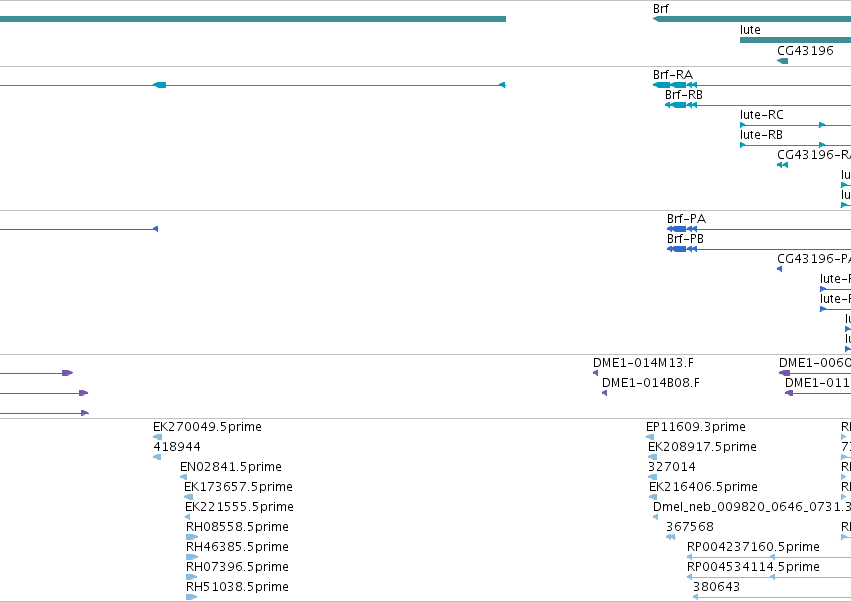Click the lute-RB transcript label
851x602 pixels.
point(761,135)
